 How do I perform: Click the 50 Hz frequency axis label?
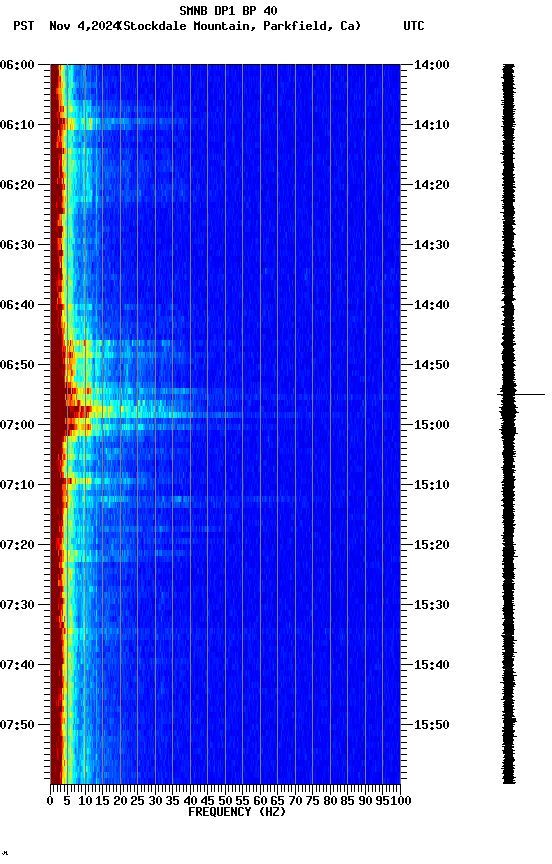[225, 801]
